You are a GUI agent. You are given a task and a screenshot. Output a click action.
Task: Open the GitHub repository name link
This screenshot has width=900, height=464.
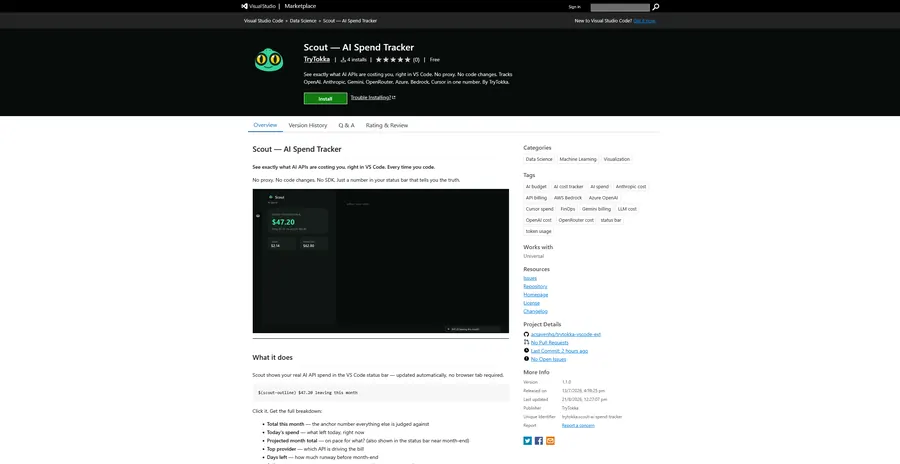point(566,334)
